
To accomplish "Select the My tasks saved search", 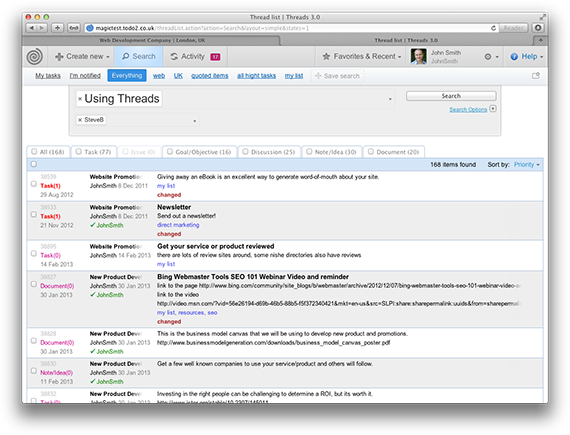I will pyautogui.click(x=48, y=76).
